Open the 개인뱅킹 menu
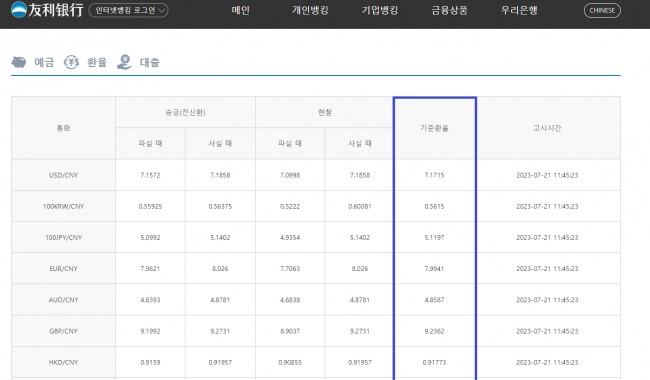Image resolution: width=650 pixels, height=380 pixels. (310, 10)
